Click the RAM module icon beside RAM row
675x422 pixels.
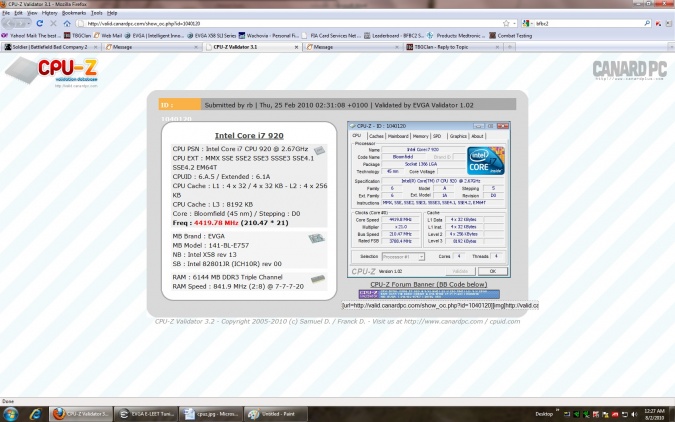(x=318, y=279)
